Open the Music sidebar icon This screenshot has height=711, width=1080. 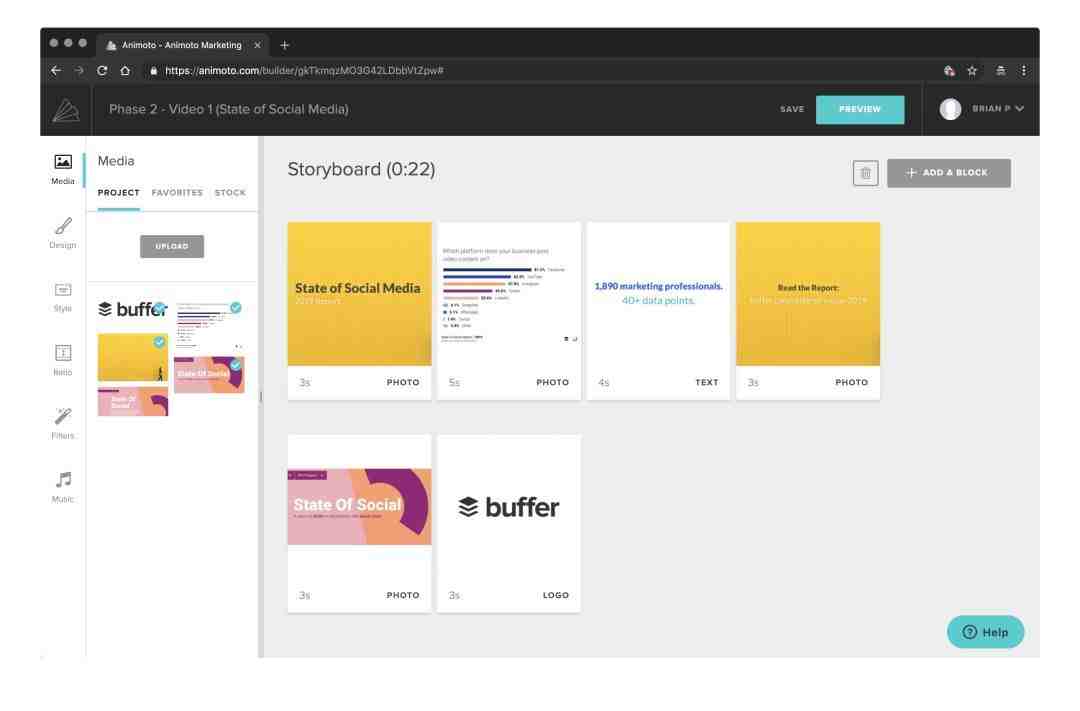coord(63,487)
